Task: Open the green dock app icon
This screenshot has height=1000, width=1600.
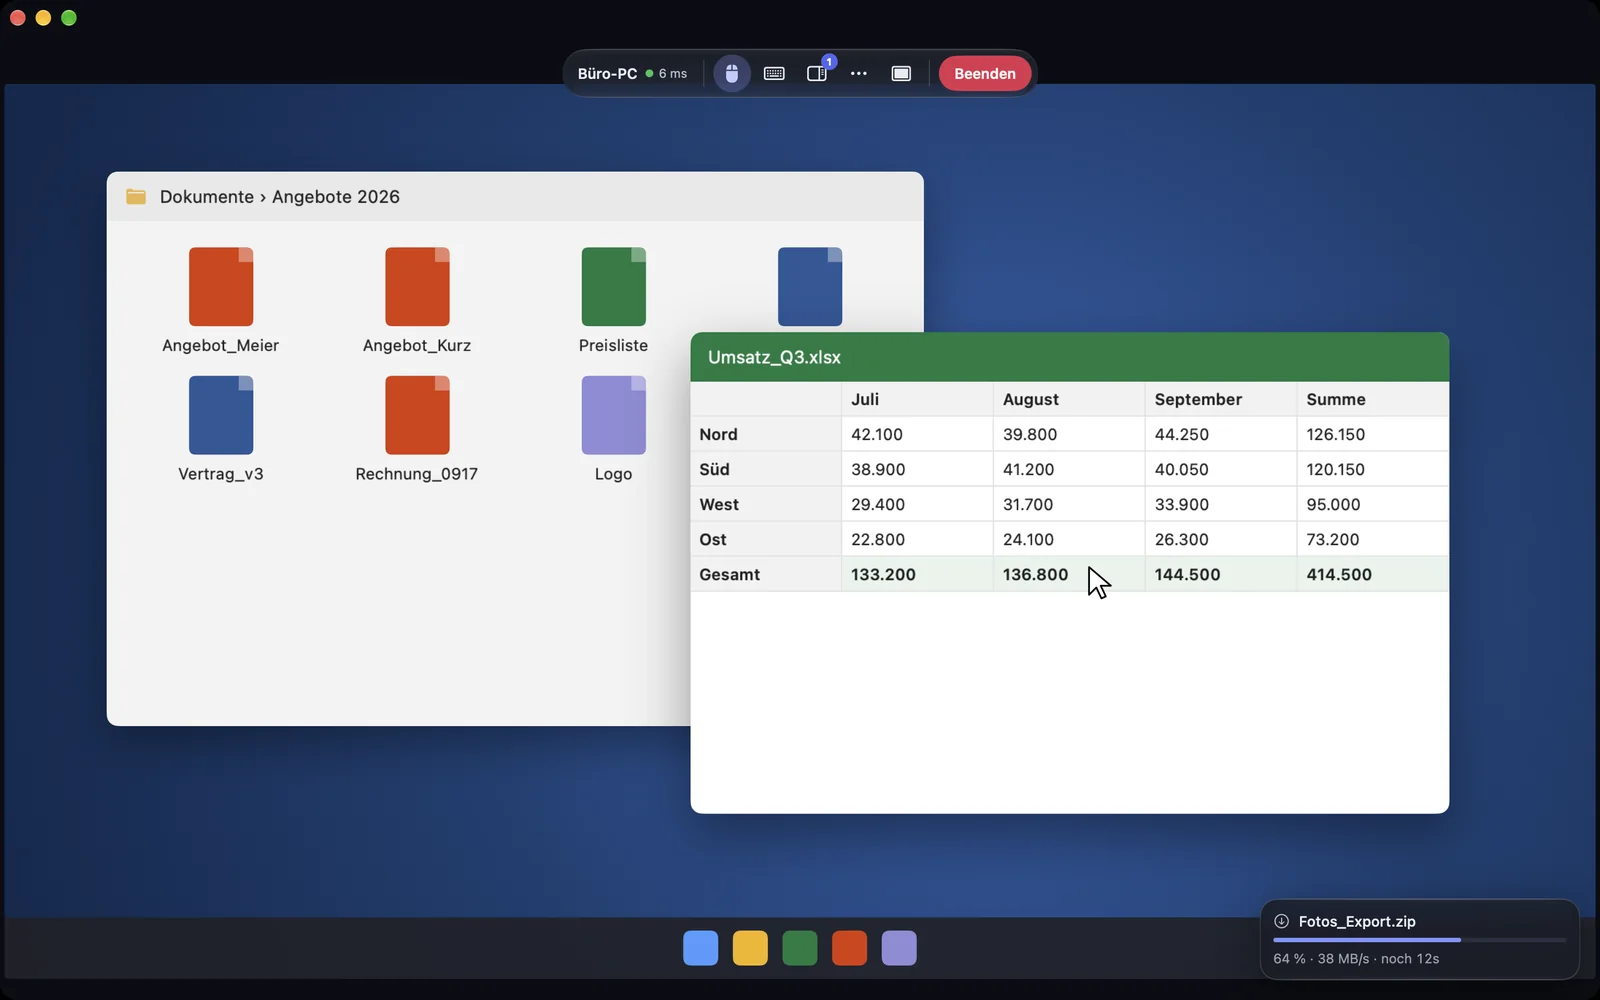Action: (x=800, y=948)
